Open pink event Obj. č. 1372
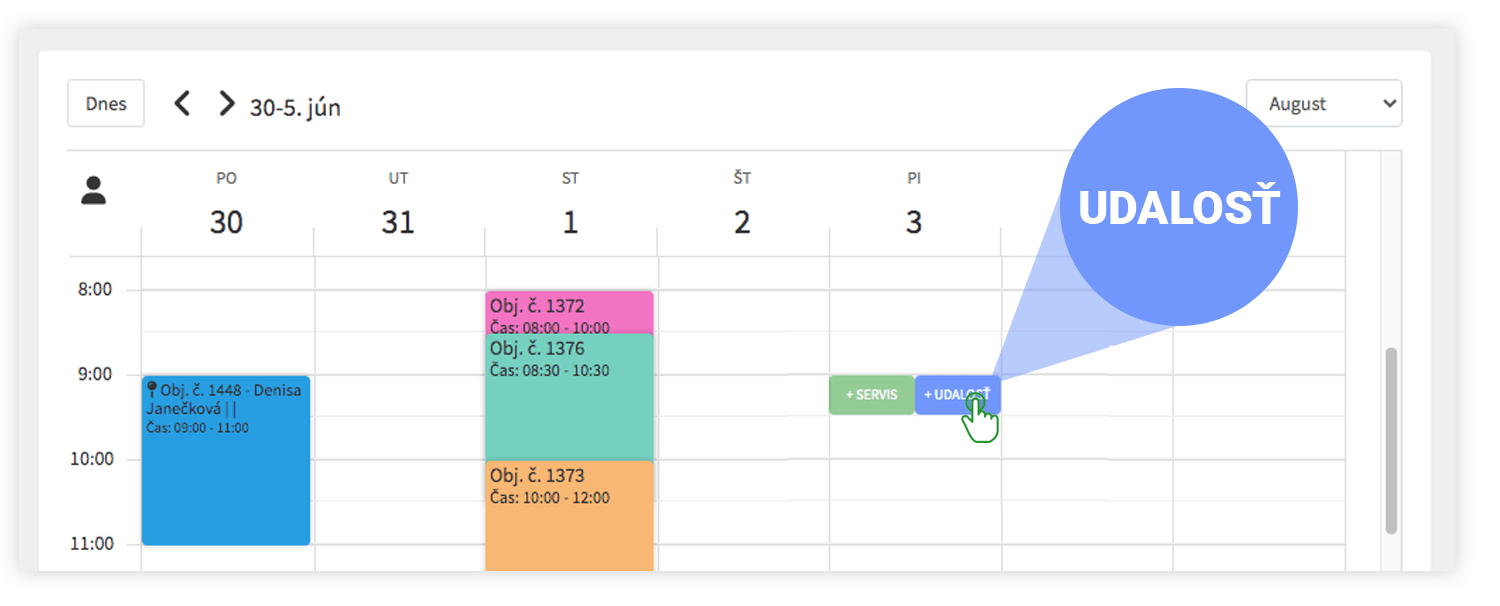This screenshot has height=606, width=1500. pyautogui.click(x=570, y=312)
